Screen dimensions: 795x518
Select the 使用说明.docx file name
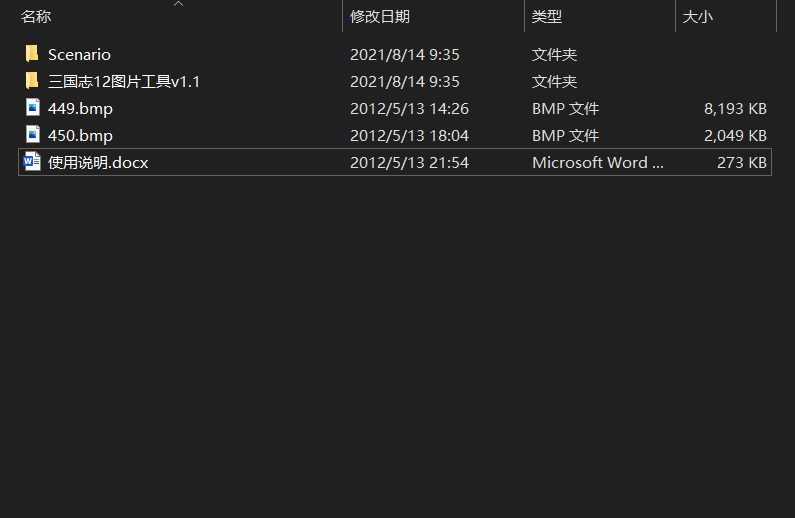[x=98, y=162]
